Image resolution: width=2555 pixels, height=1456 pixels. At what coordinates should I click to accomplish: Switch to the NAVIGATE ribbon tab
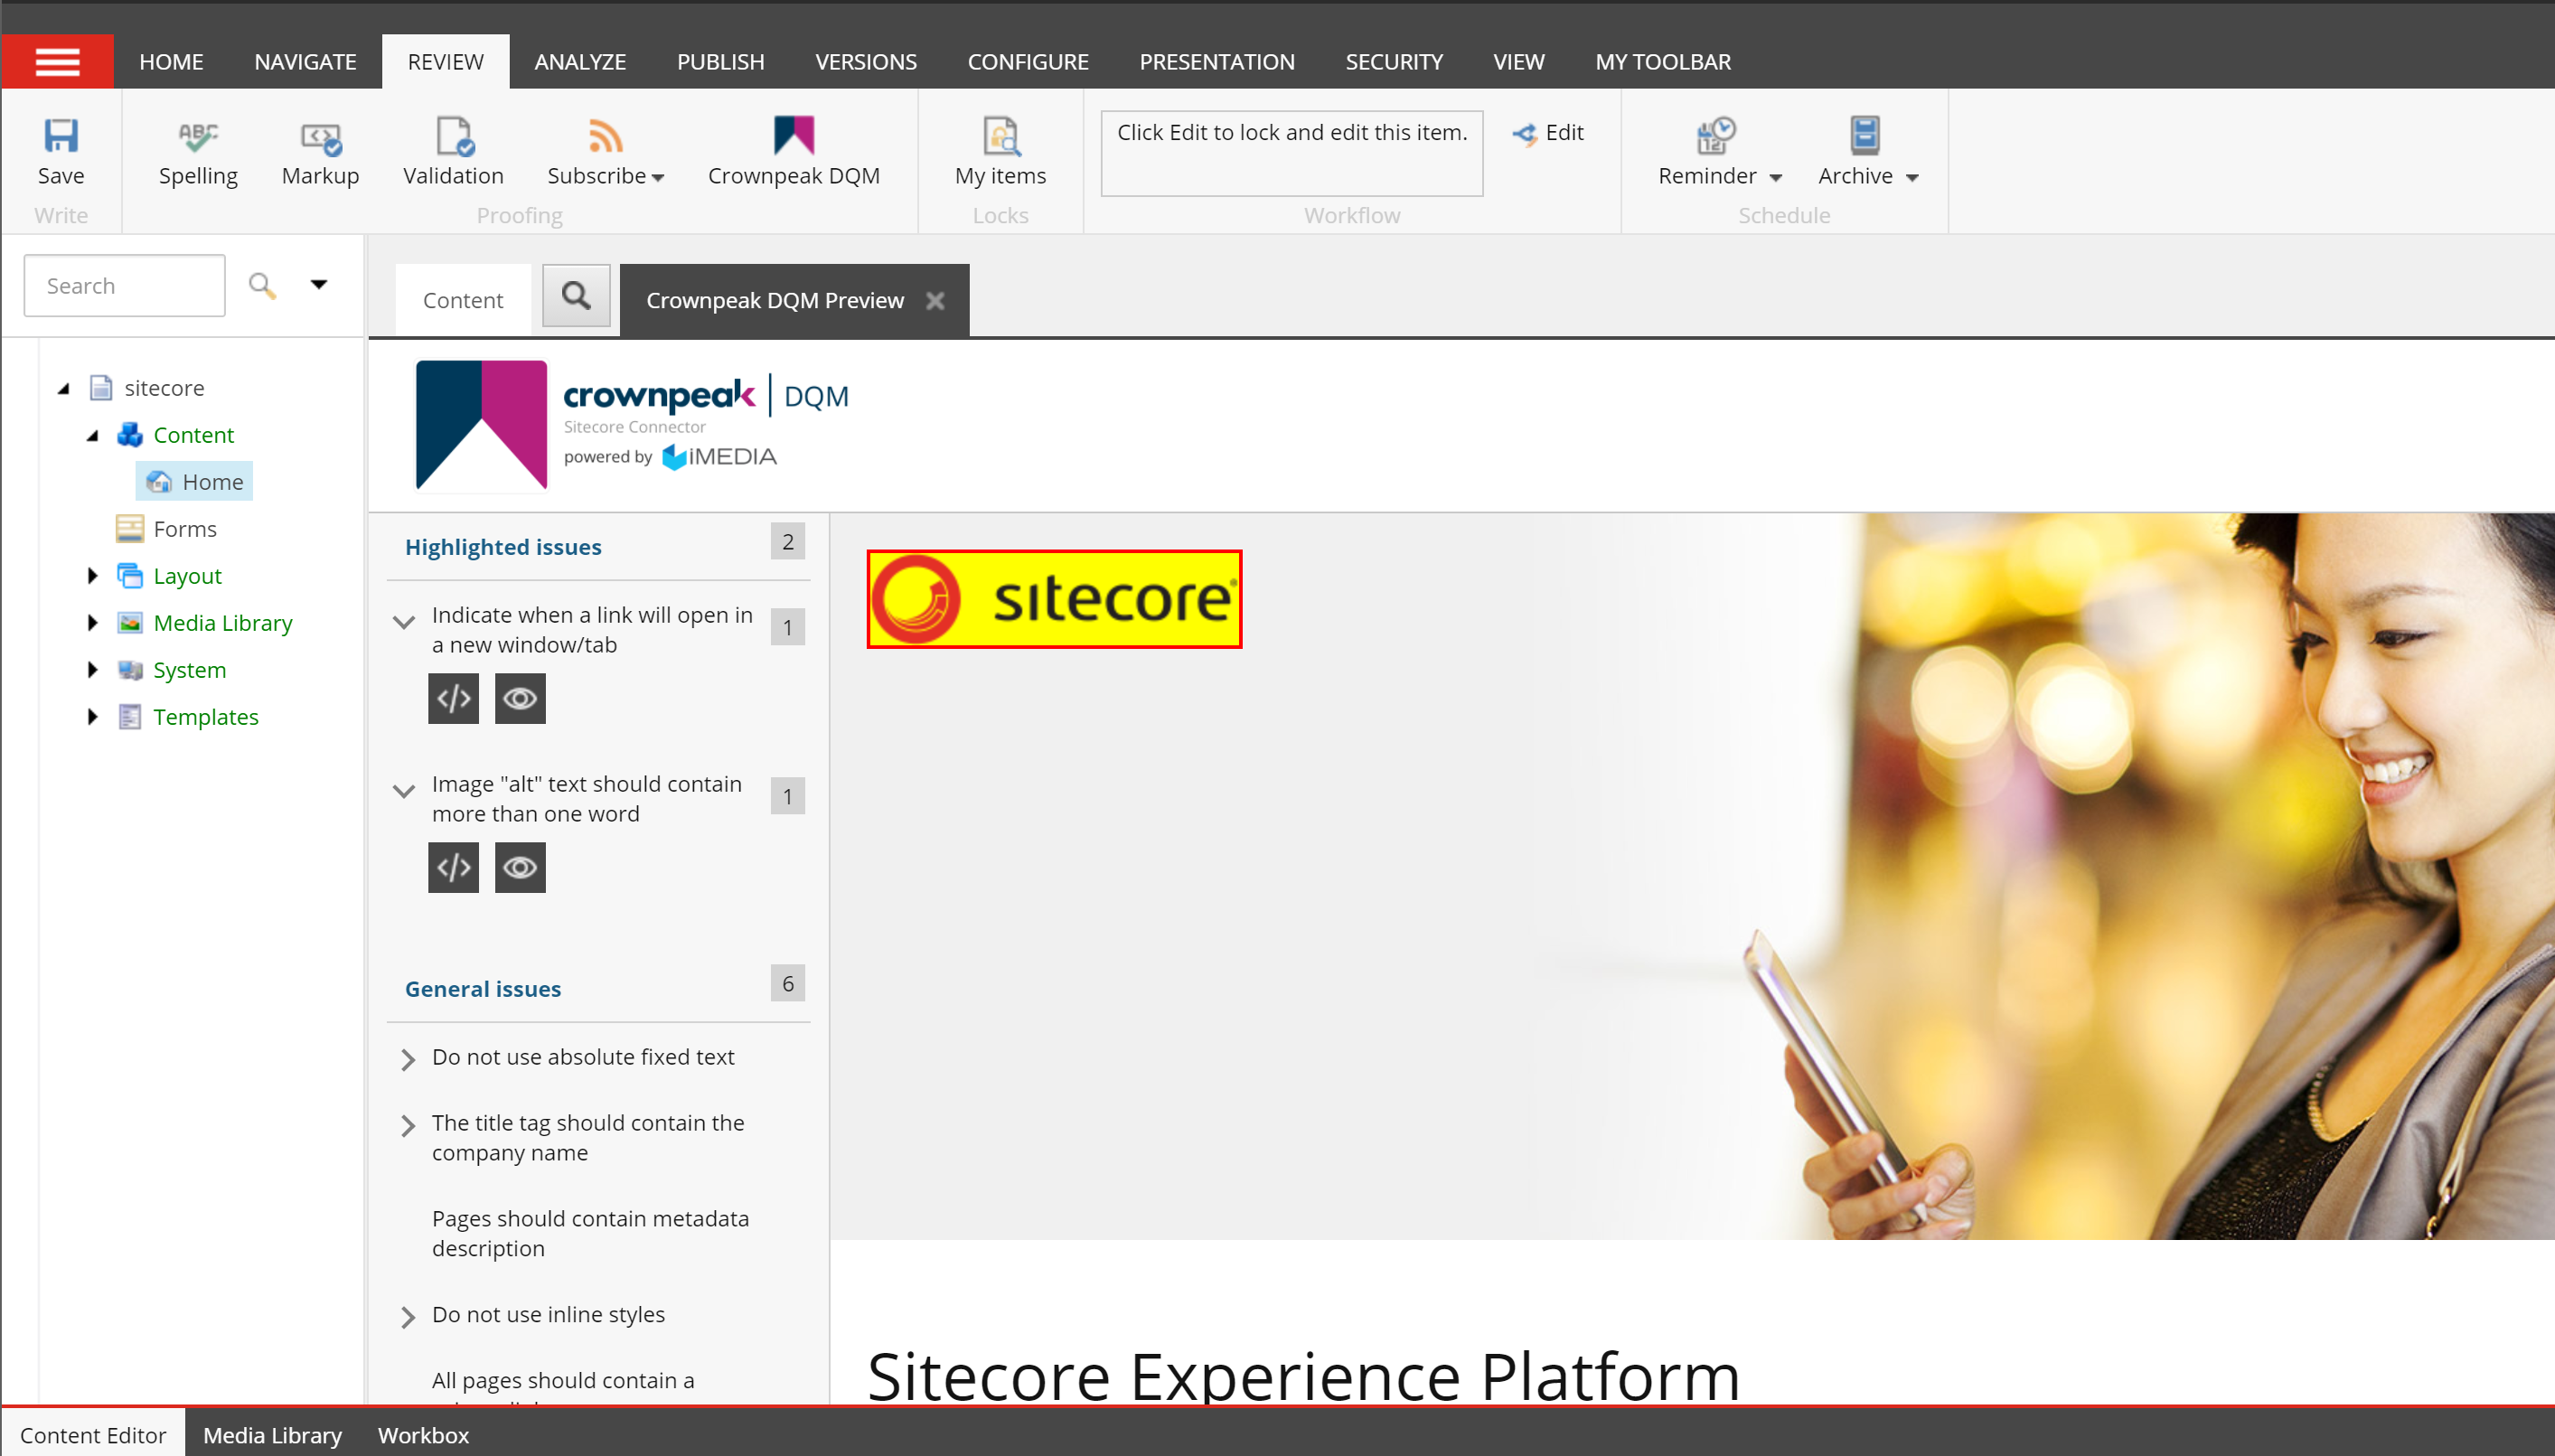(x=305, y=62)
